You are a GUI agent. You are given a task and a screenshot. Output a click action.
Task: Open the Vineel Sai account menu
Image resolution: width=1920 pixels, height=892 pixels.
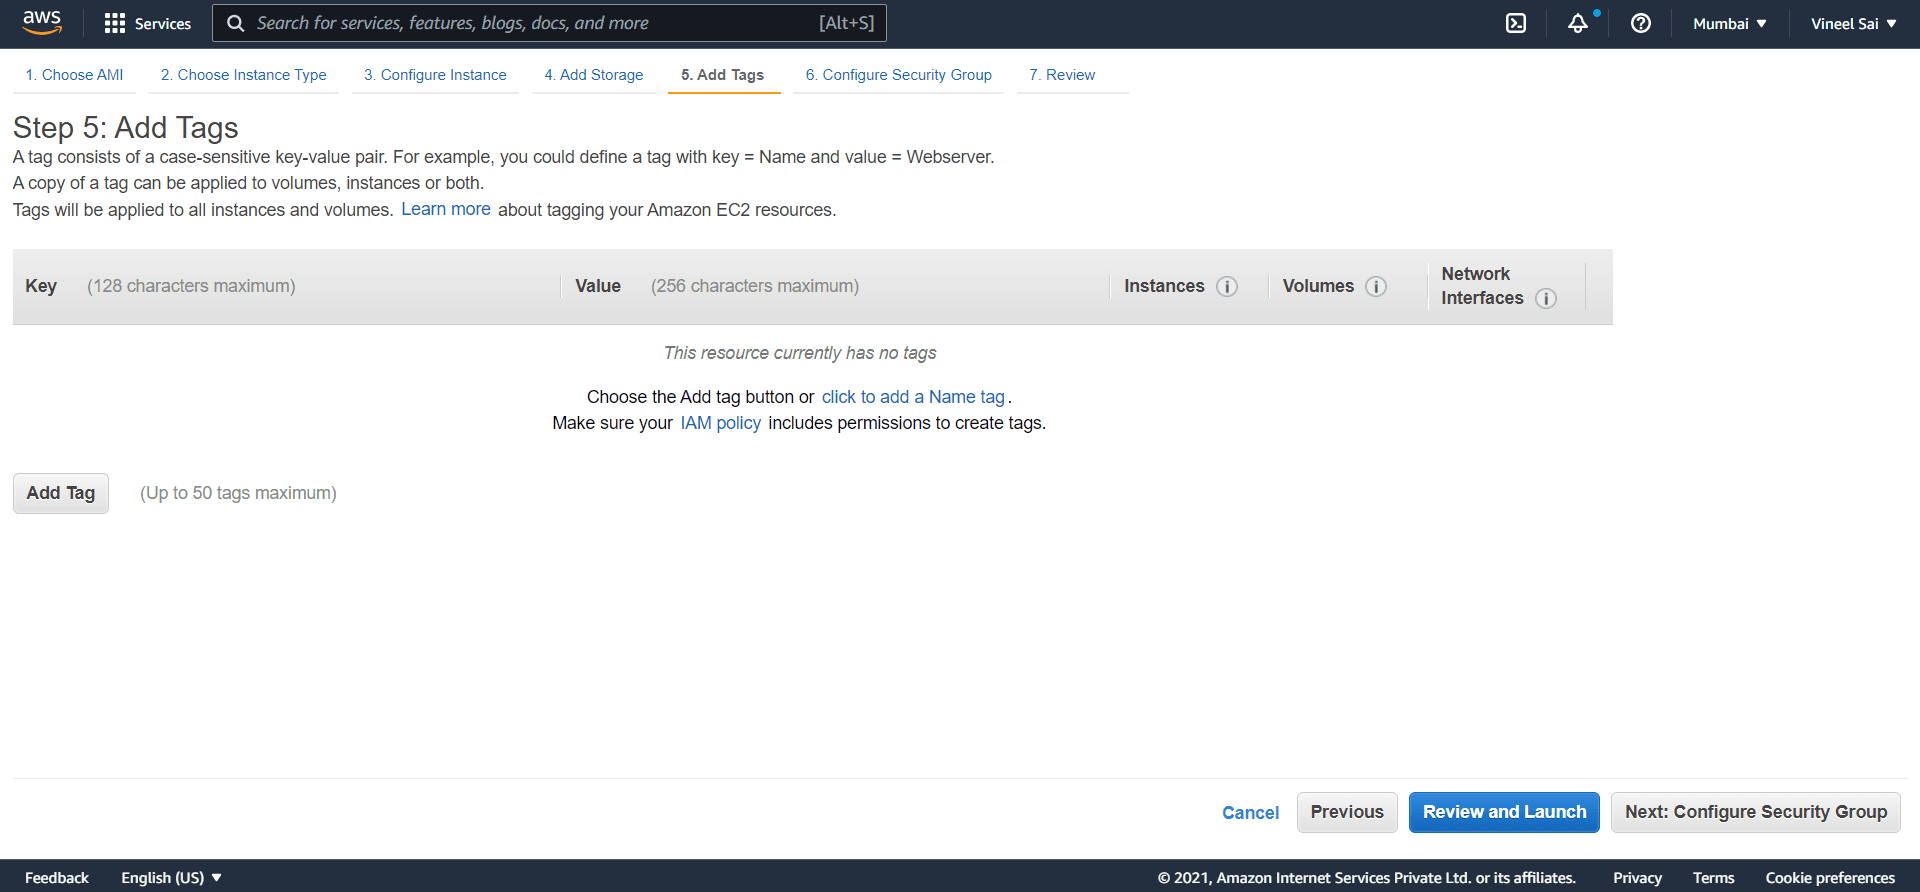(x=1853, y=23)
